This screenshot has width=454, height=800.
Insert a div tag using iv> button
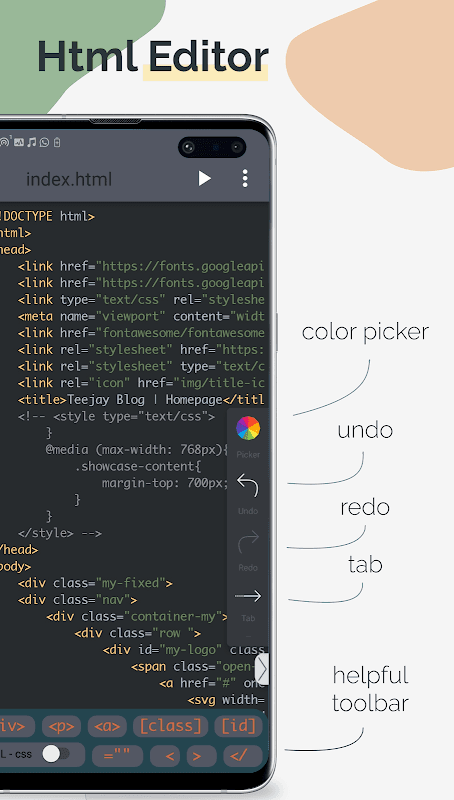[15, 726]
